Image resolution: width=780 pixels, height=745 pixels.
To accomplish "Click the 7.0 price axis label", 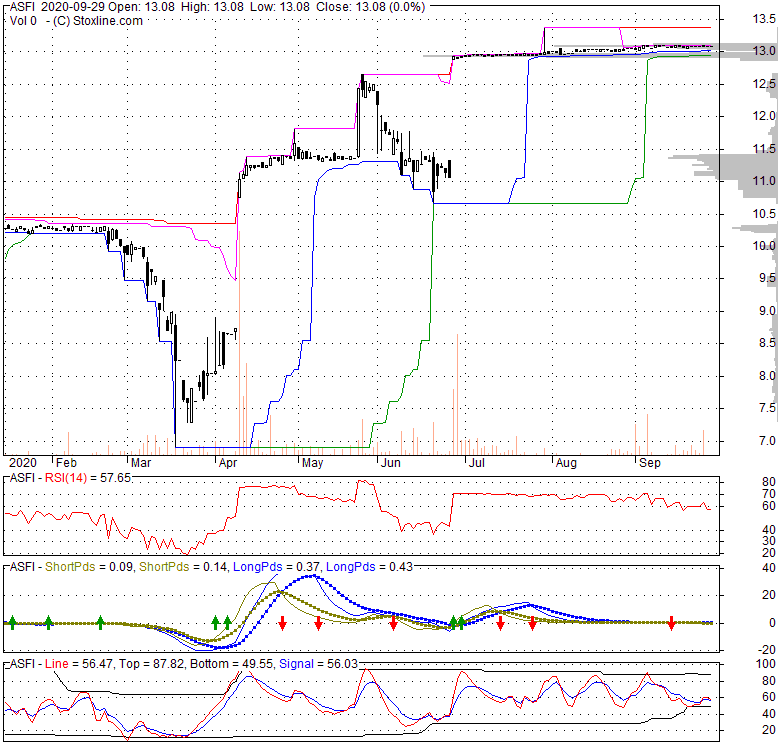I will coord(767,441).
